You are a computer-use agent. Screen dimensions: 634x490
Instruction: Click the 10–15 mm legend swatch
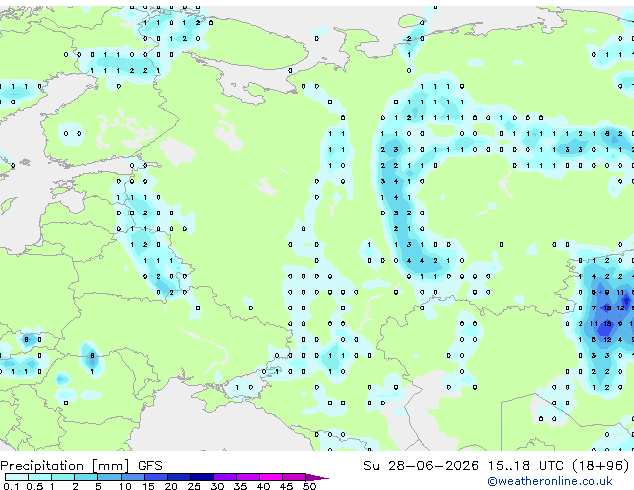click(x=132, y=477)
